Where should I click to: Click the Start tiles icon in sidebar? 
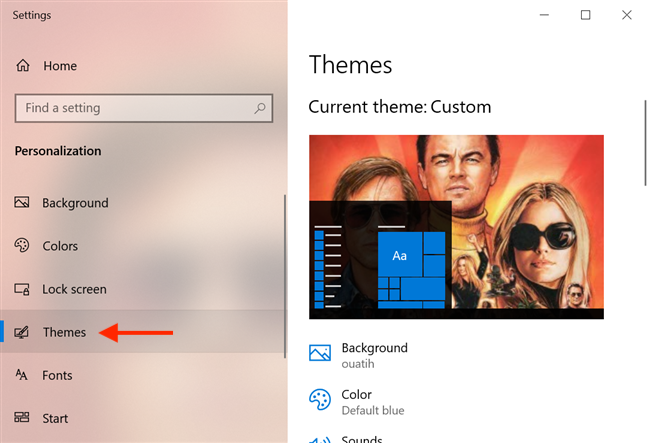coord(21,417)
